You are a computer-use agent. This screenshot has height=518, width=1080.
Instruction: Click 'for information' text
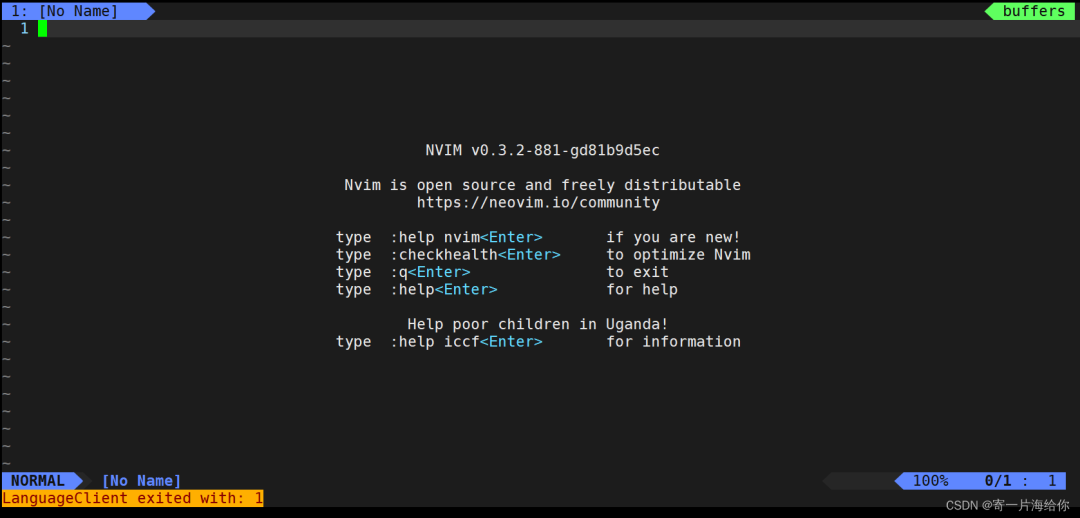point(674,342)
